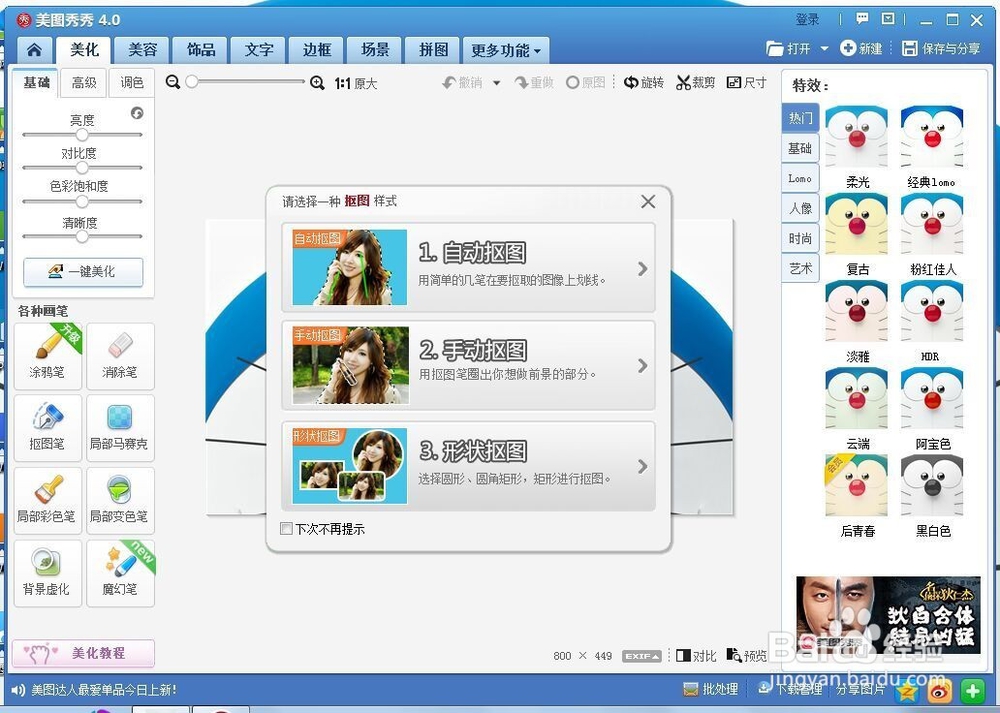Go to the home tab icon
1000x713 pixels.
coord(34,50)
